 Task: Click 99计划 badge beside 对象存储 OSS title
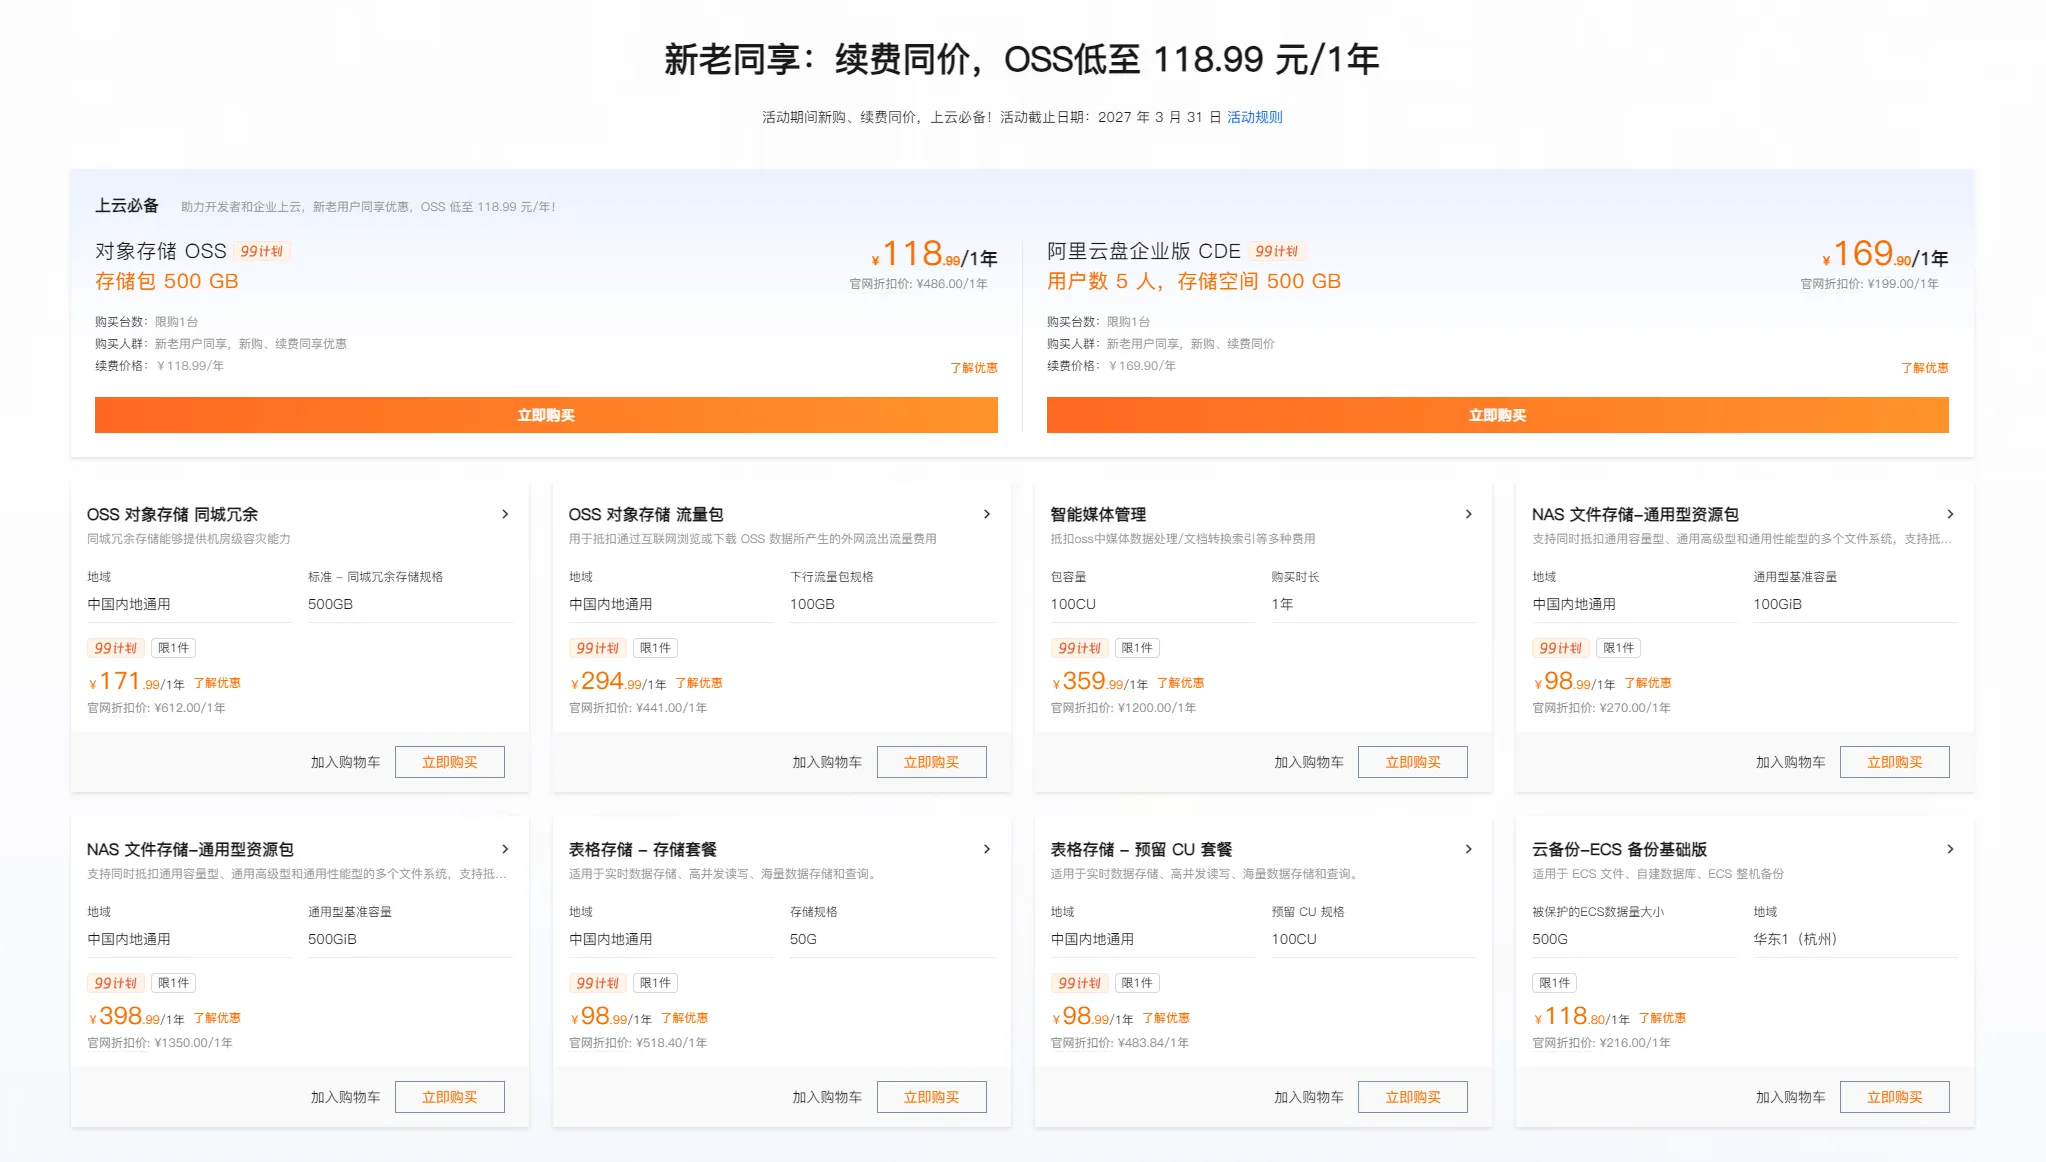pyautogui.click(x=262, y=252)
